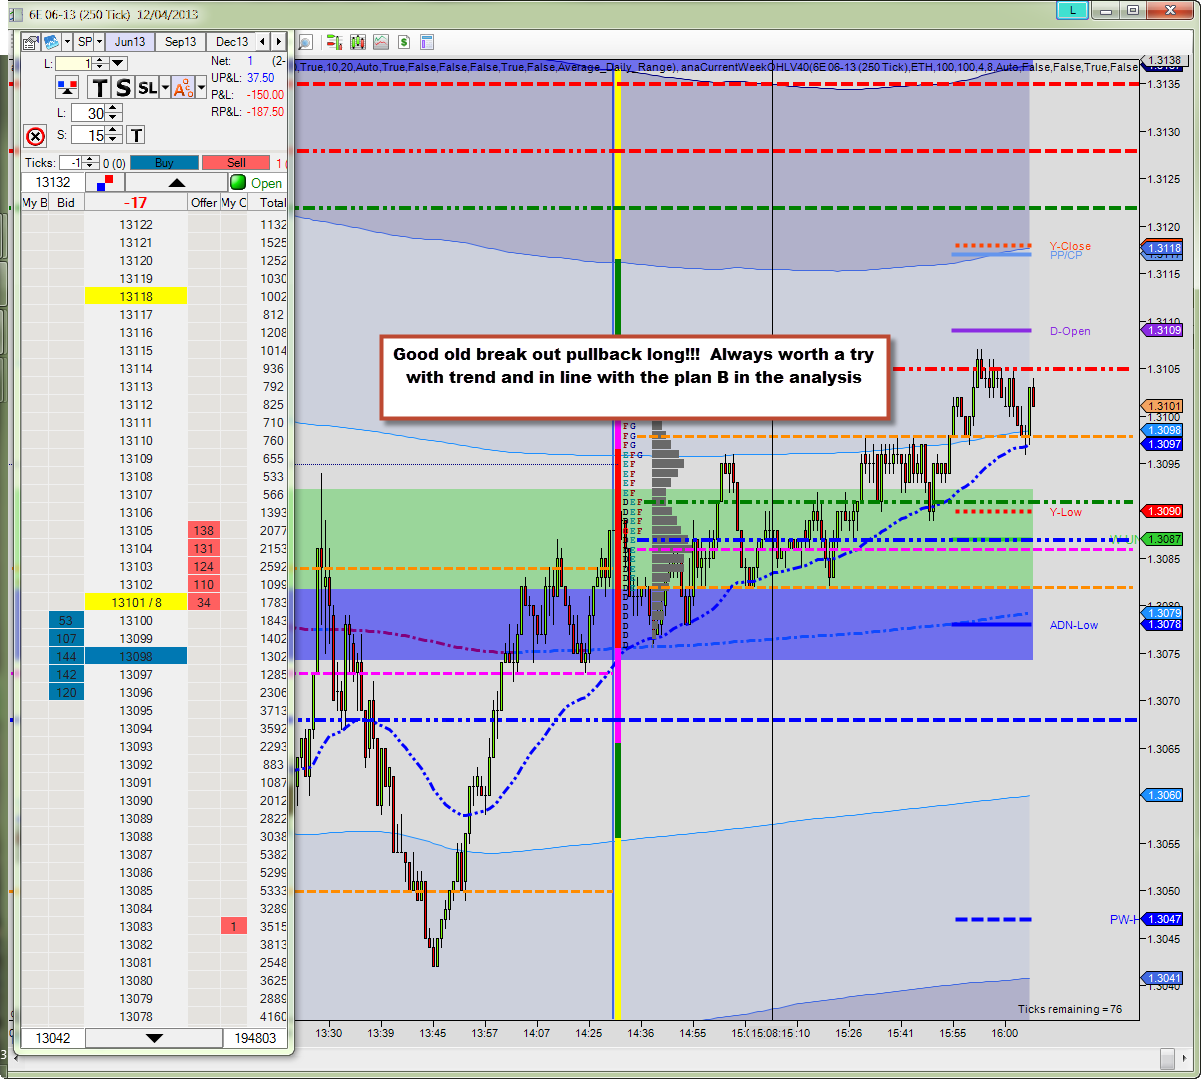
Task: Switch to the Jun13 contract tab
Action: coord(130,42)
